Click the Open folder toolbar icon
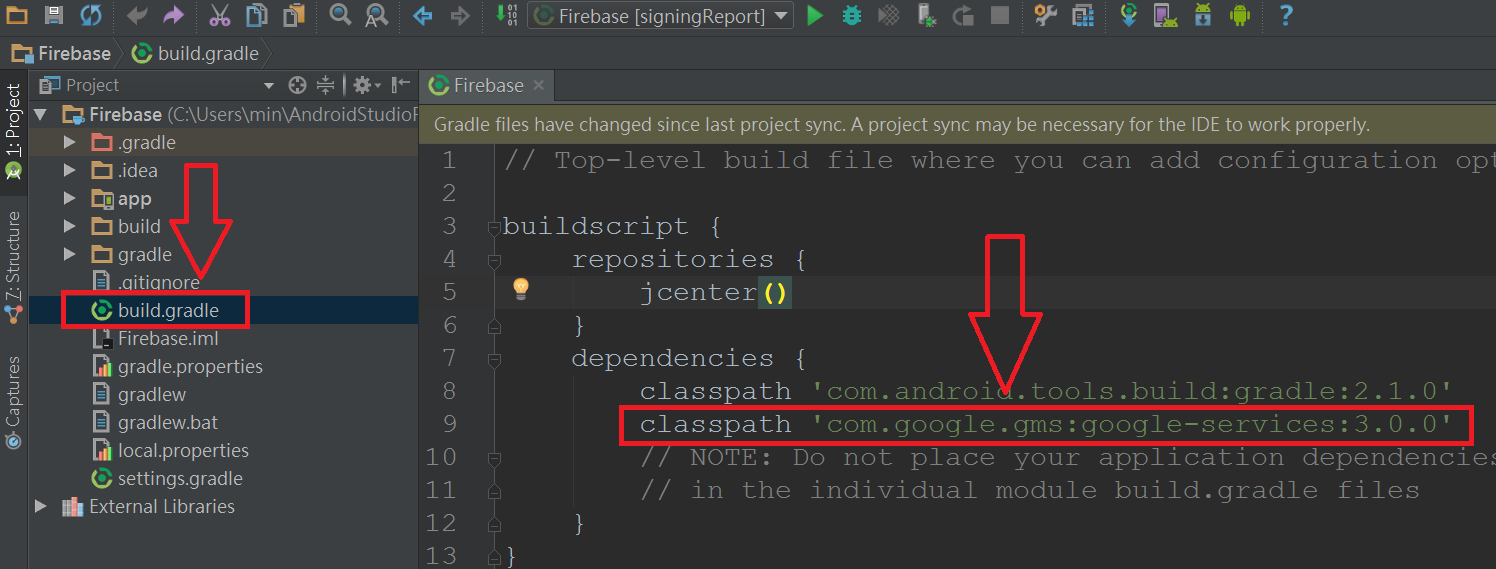1496x569 pixels. 18,15
